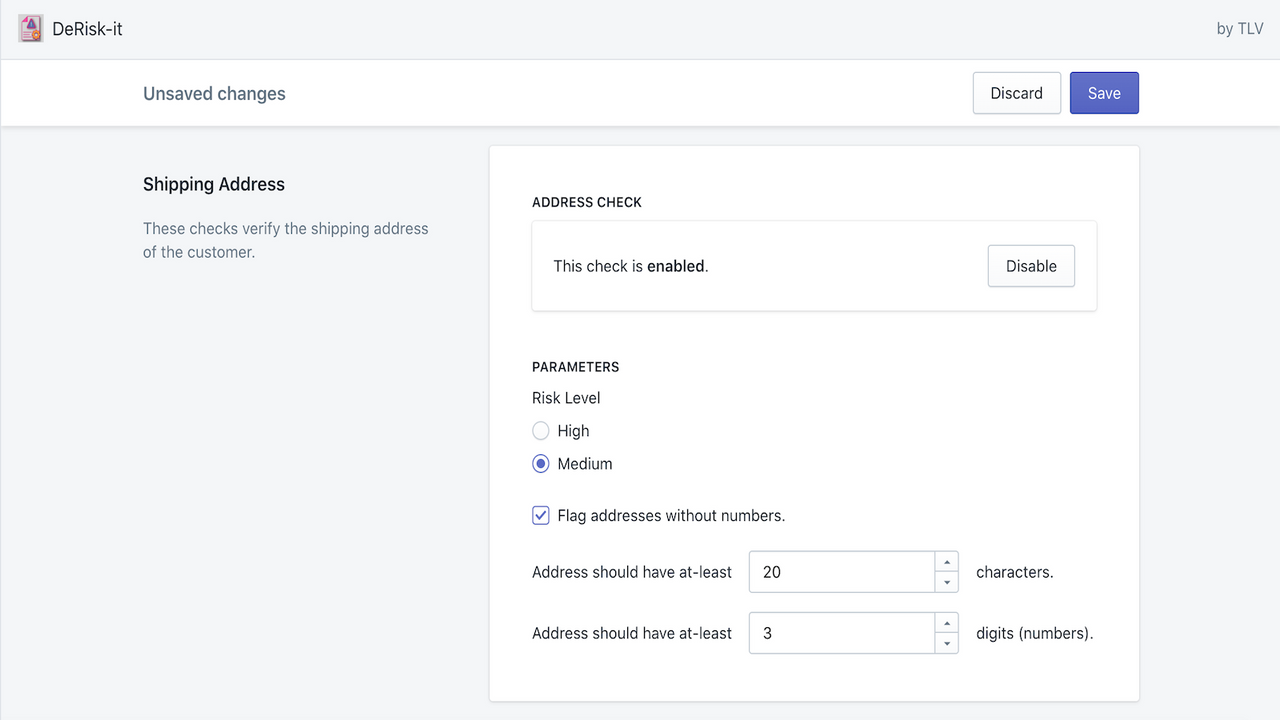Click the ADDRESS CHECK section header
The height and width of the screenshot is (720, 1280).
pyautogui.click(x=587, y=202)
